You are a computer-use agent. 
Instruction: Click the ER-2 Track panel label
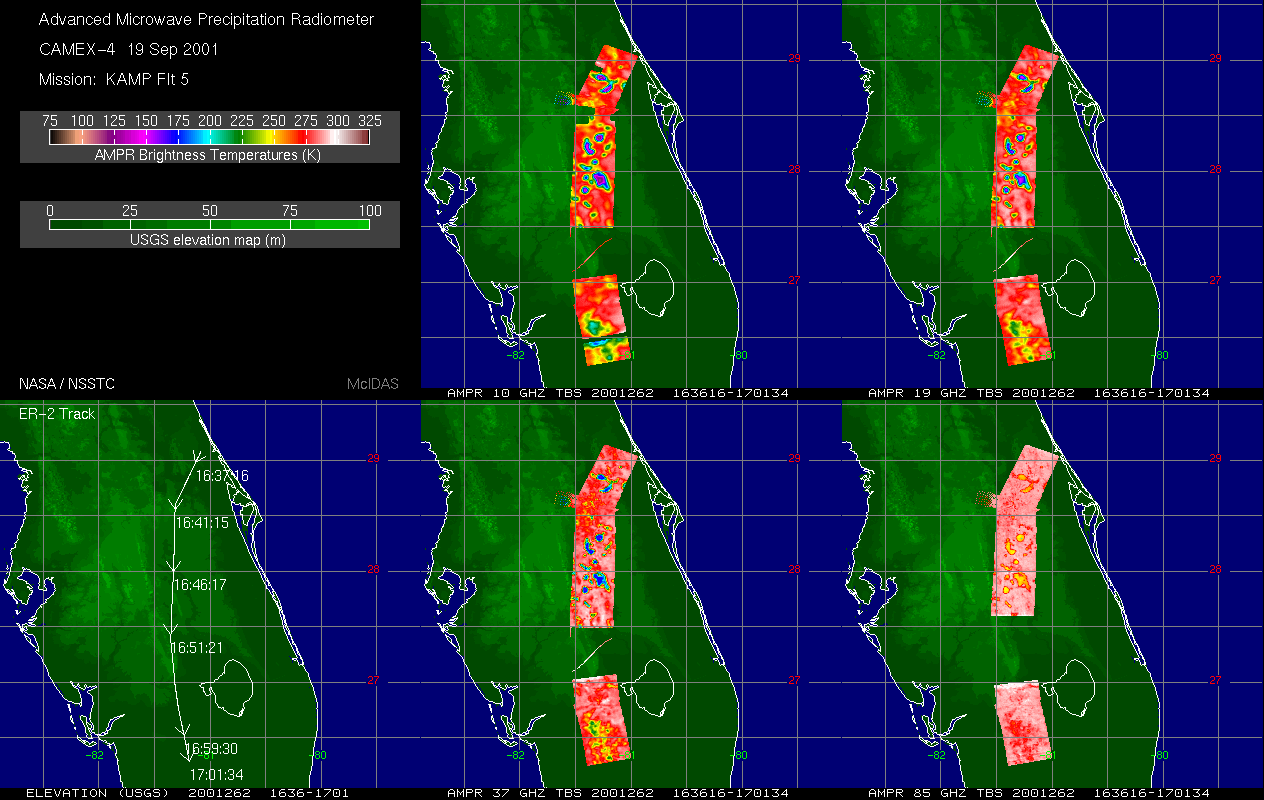point(51,413)
